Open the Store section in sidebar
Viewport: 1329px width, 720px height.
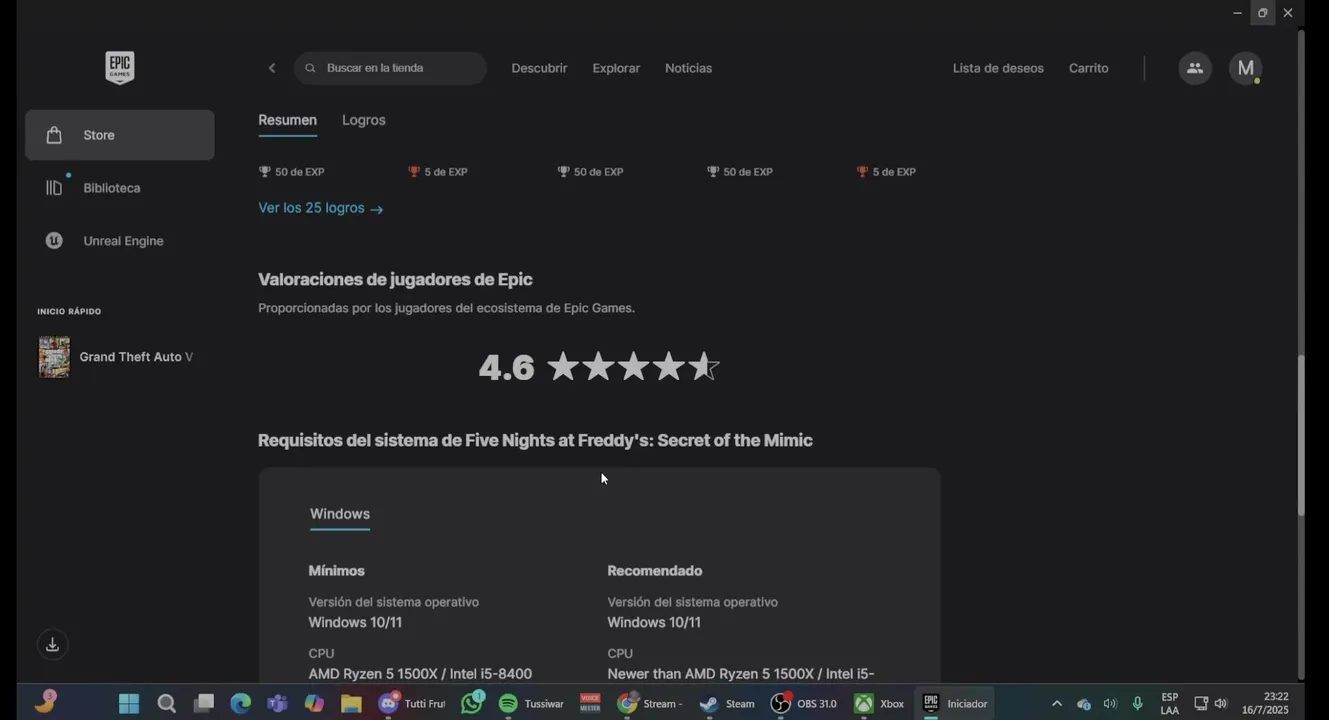120,135
